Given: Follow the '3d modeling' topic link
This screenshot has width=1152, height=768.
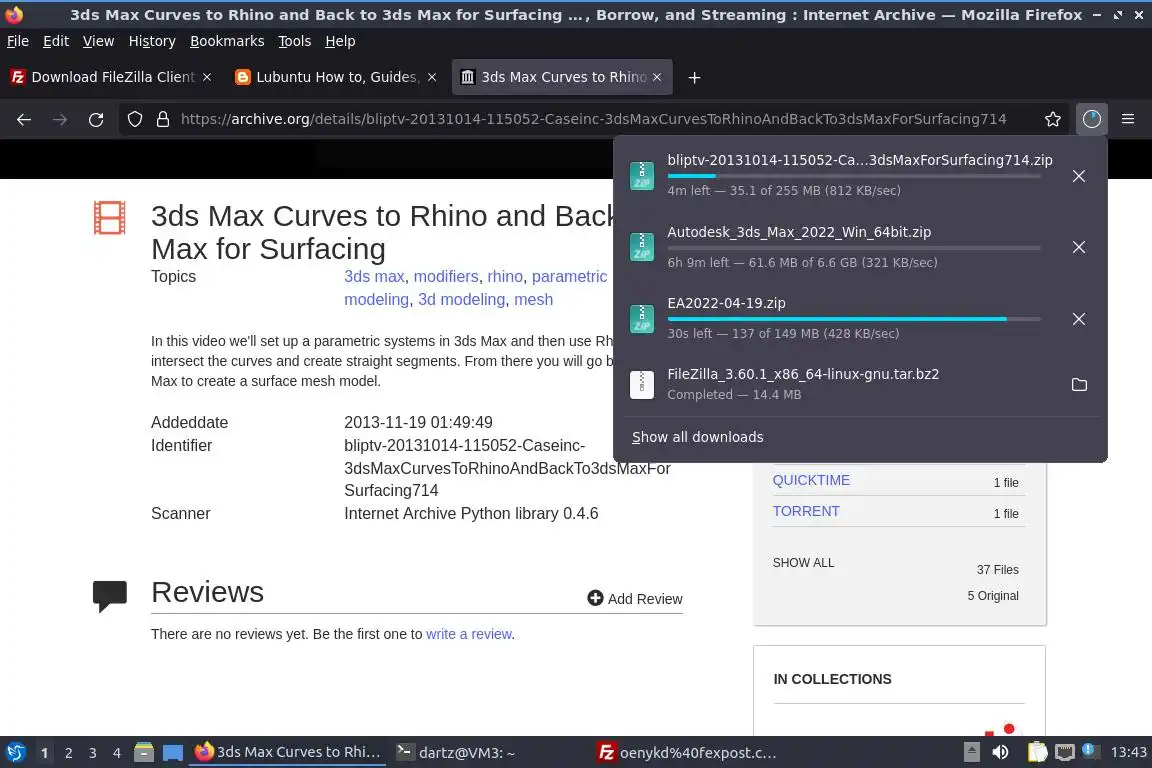Looking at the screenshot, I should (x=461, y=299).
